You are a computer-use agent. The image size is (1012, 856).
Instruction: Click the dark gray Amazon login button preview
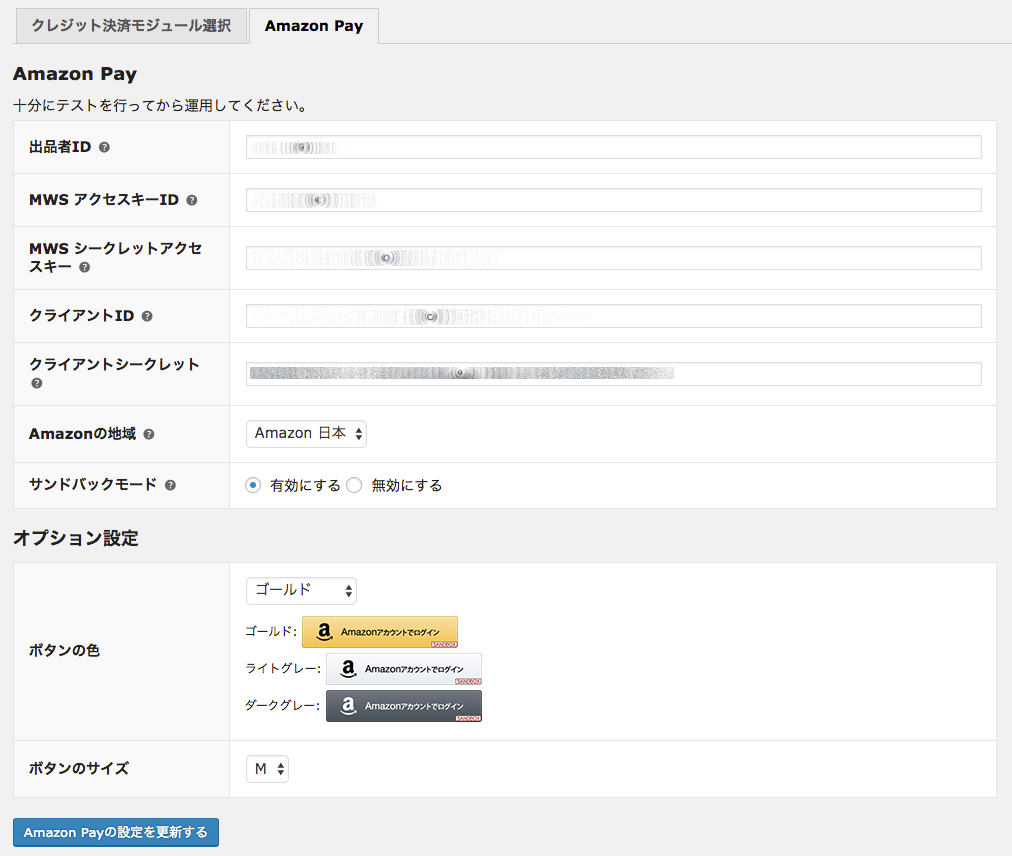point(404,706)
